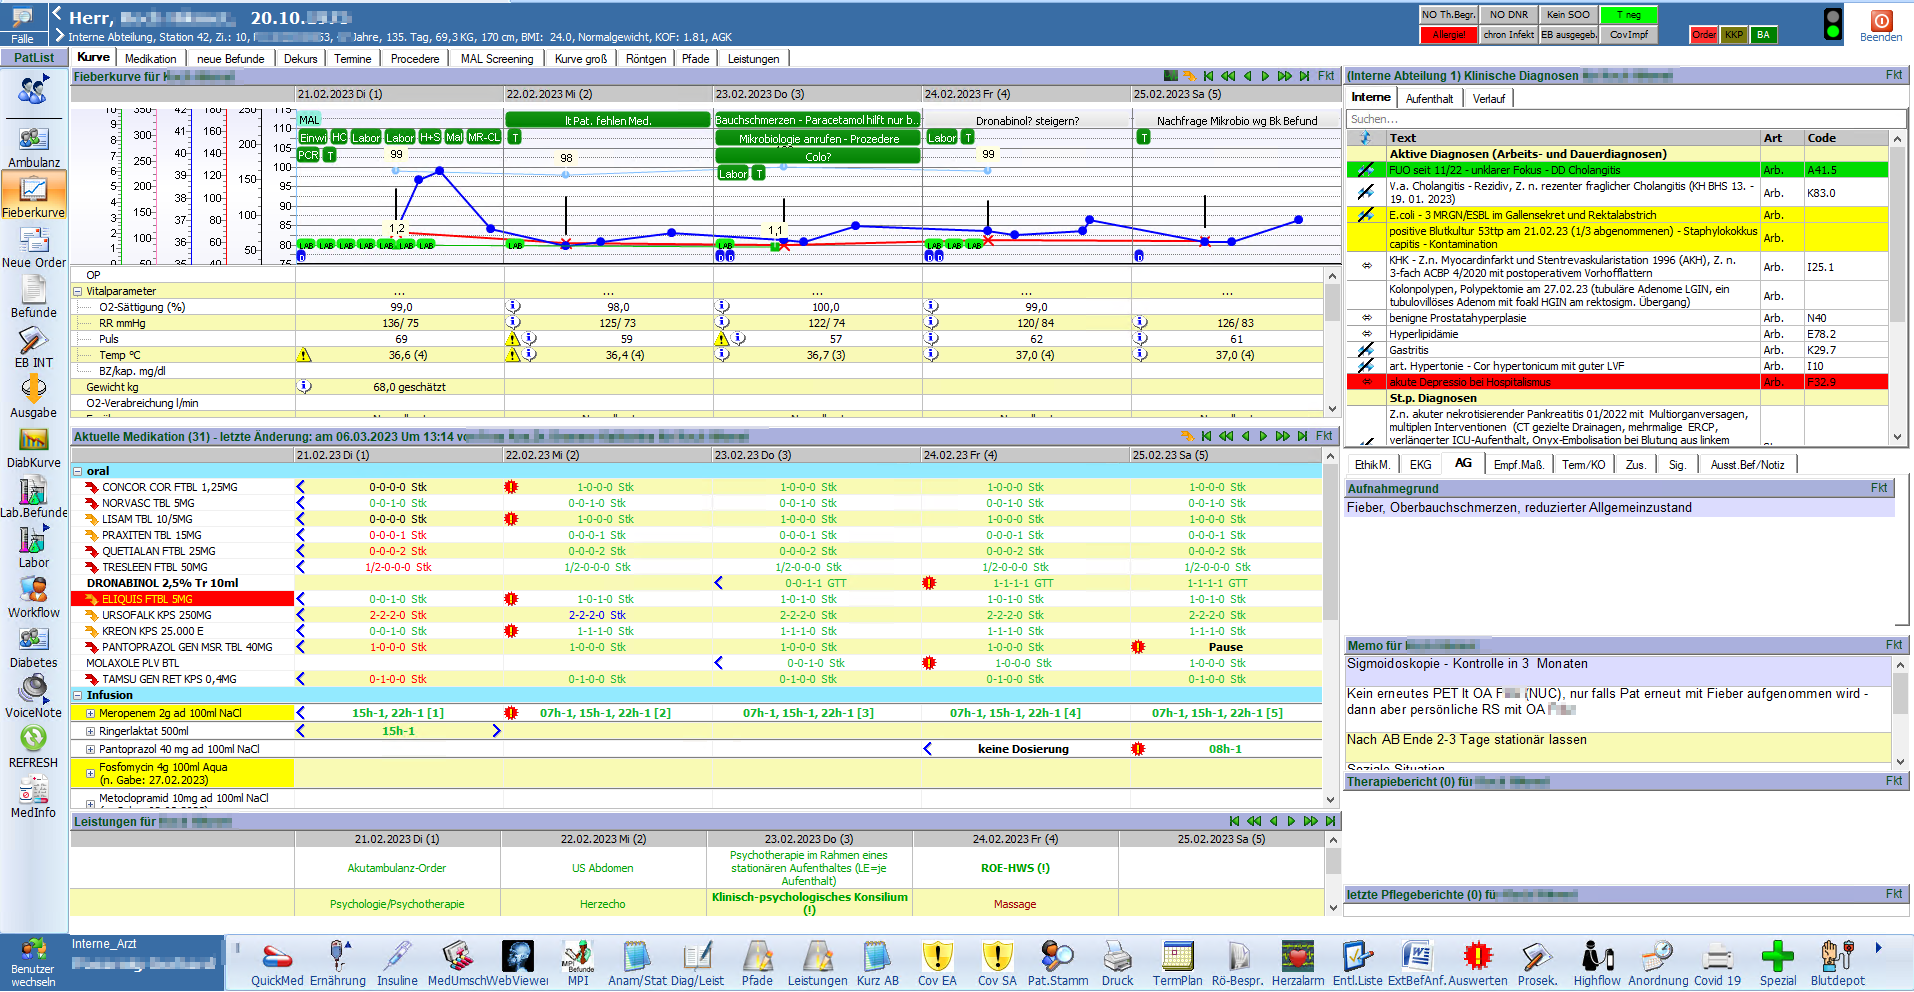The width and height of the screenshot is (1914, 992).
Task: Toggle the NO Th.Begr. flag
Action: pyautogui.click(x=1448, y=15)
